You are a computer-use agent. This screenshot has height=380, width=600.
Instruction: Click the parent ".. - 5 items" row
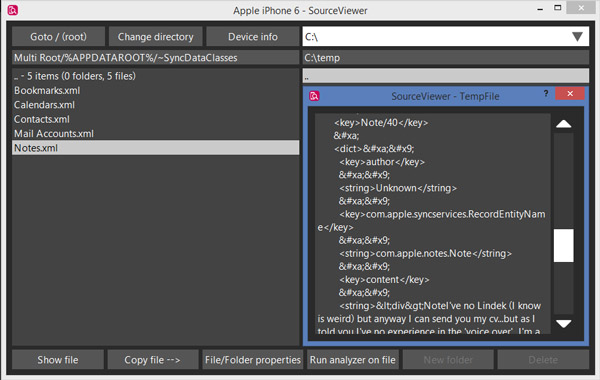tap(155, 76)
